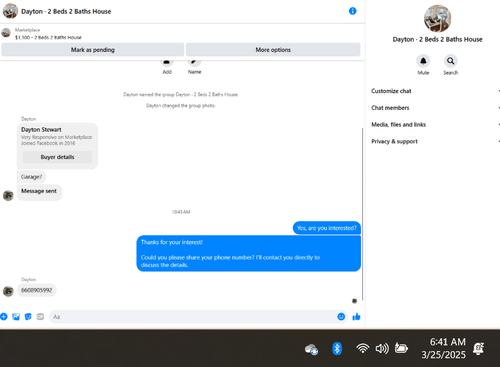The width and height of the screenshot is (500, 367).
Task: Click Dayton's avatar beside the phone number
Action: pos(8,291)
